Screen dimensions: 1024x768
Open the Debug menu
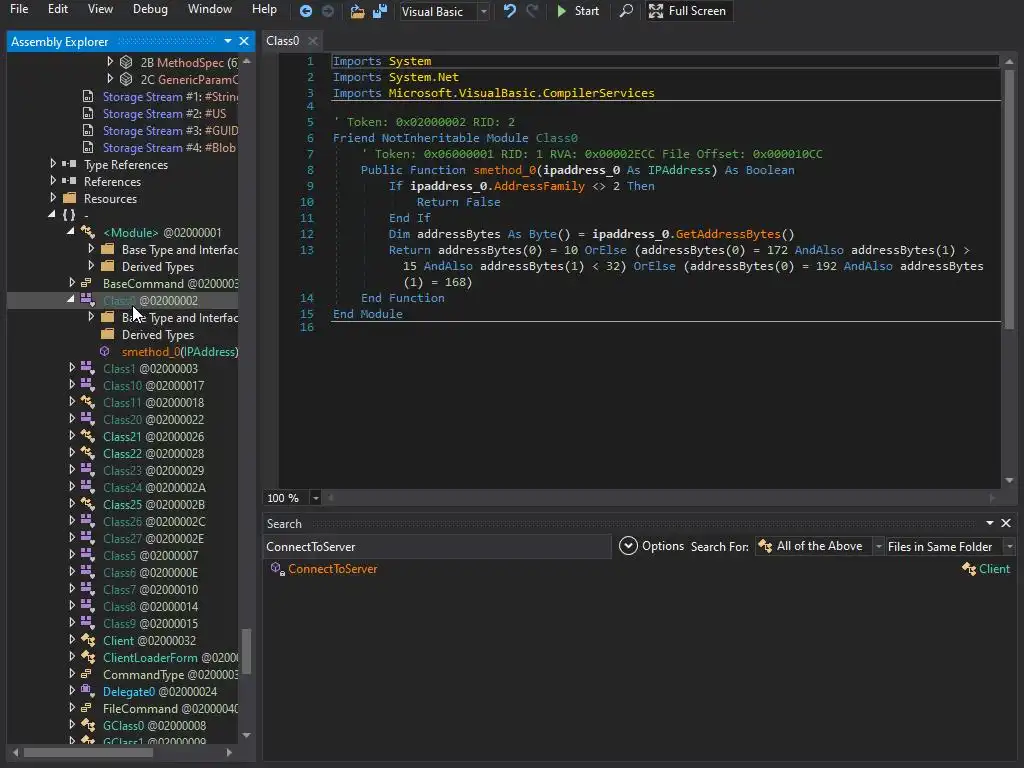(150, 9)
